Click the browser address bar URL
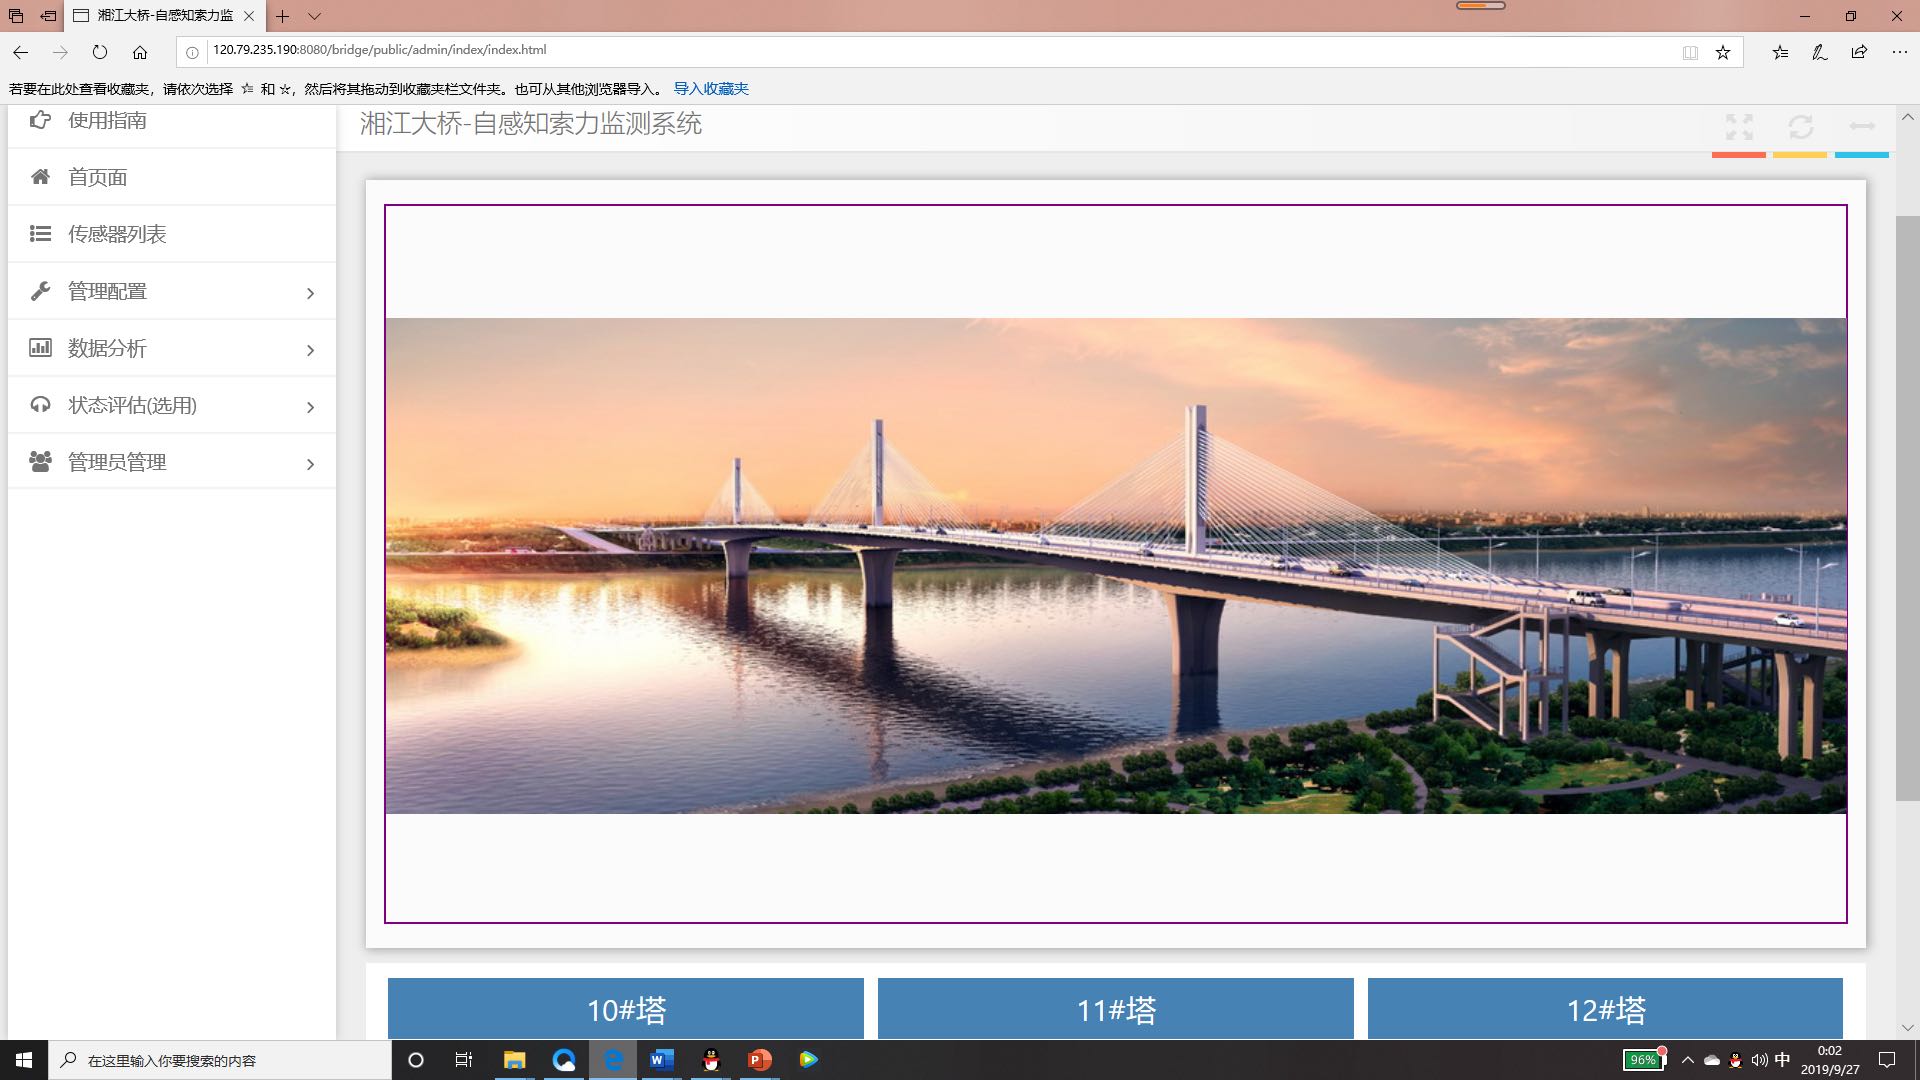This screenshot has width=1920, height=1080. pyautogui.click(x=380, y=50)
